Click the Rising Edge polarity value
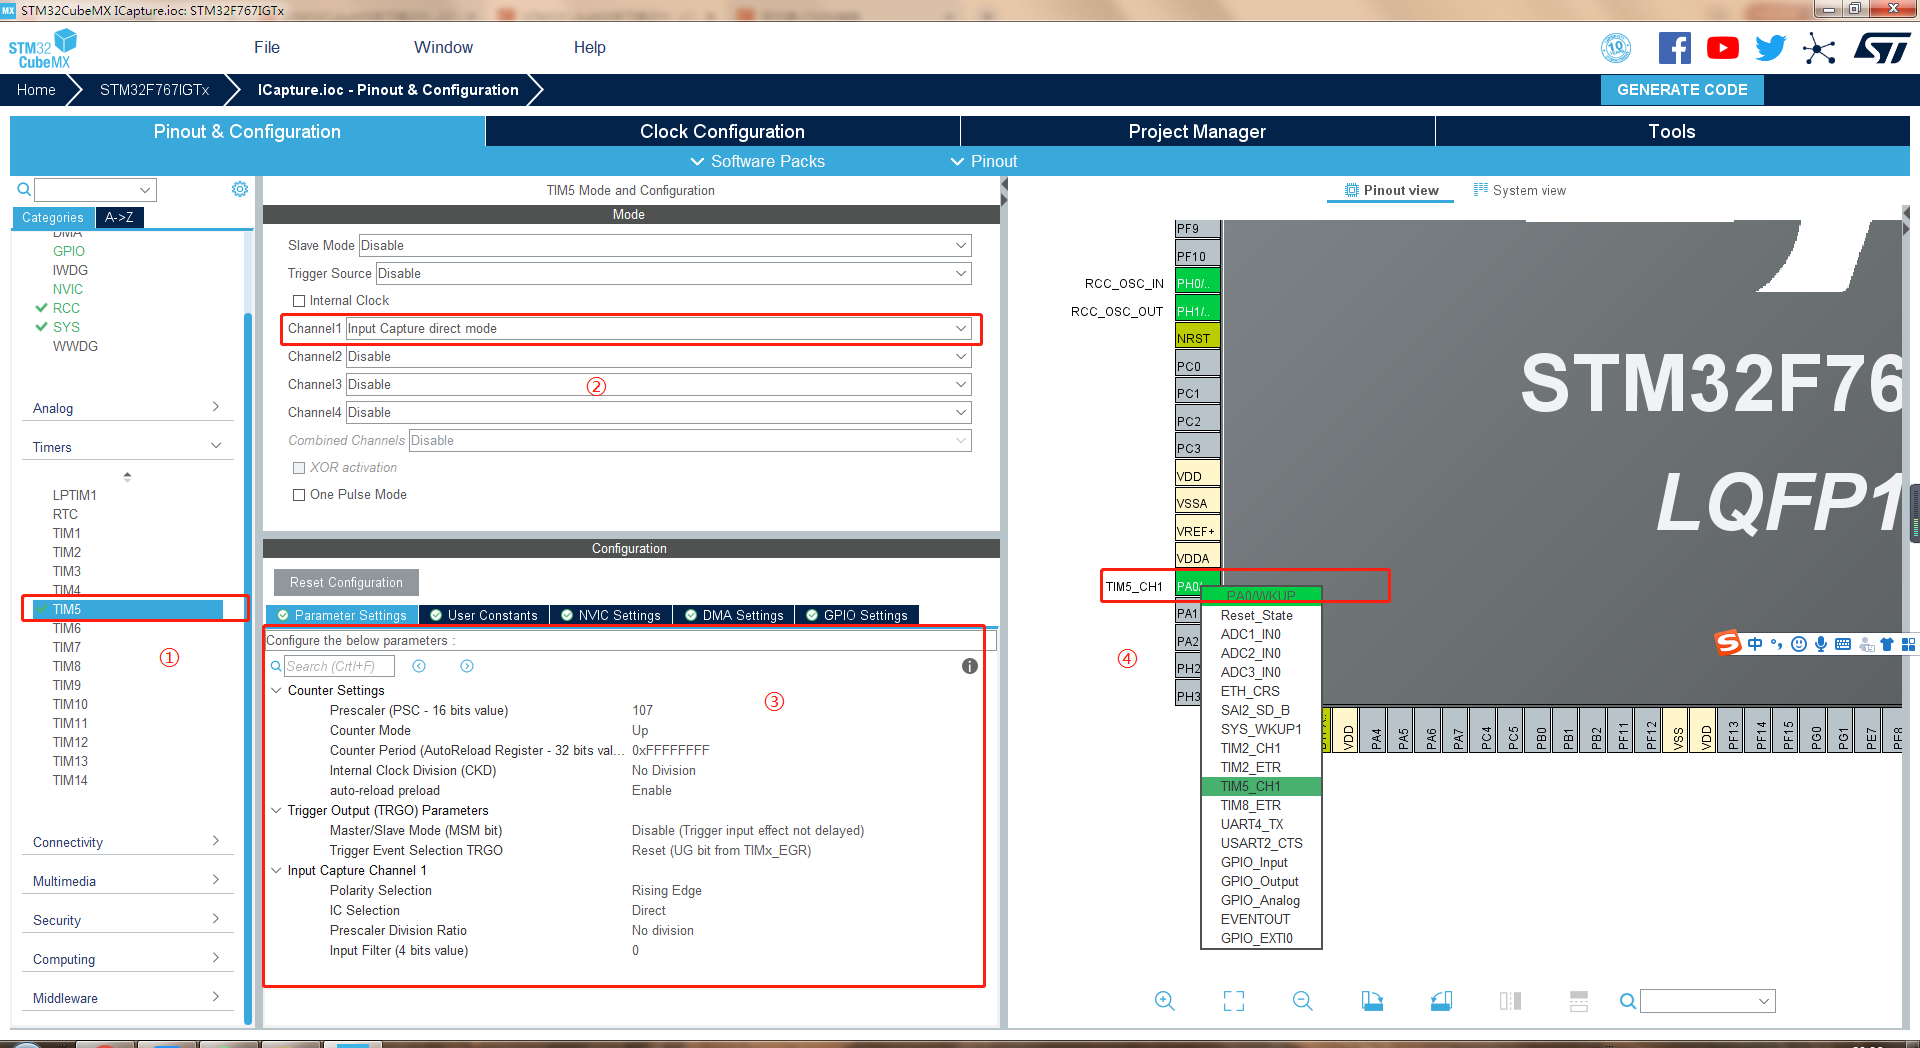The width and height of the screenshot is (1920, 1048). pos(667,890)
